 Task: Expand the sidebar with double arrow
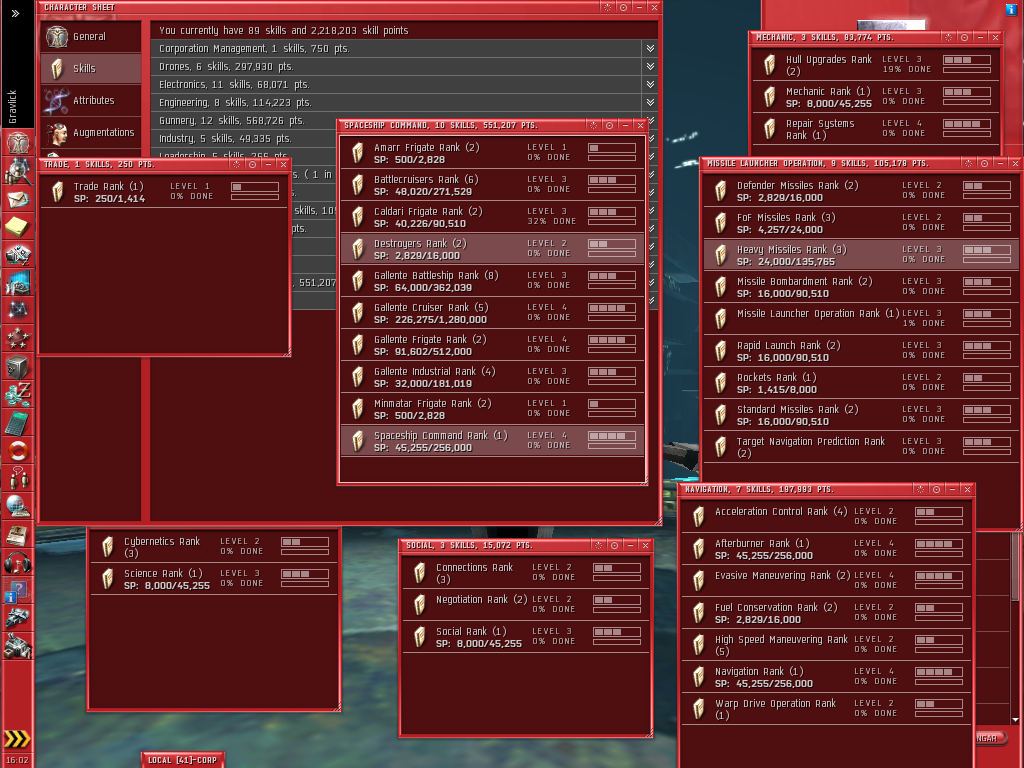point(15,13)
